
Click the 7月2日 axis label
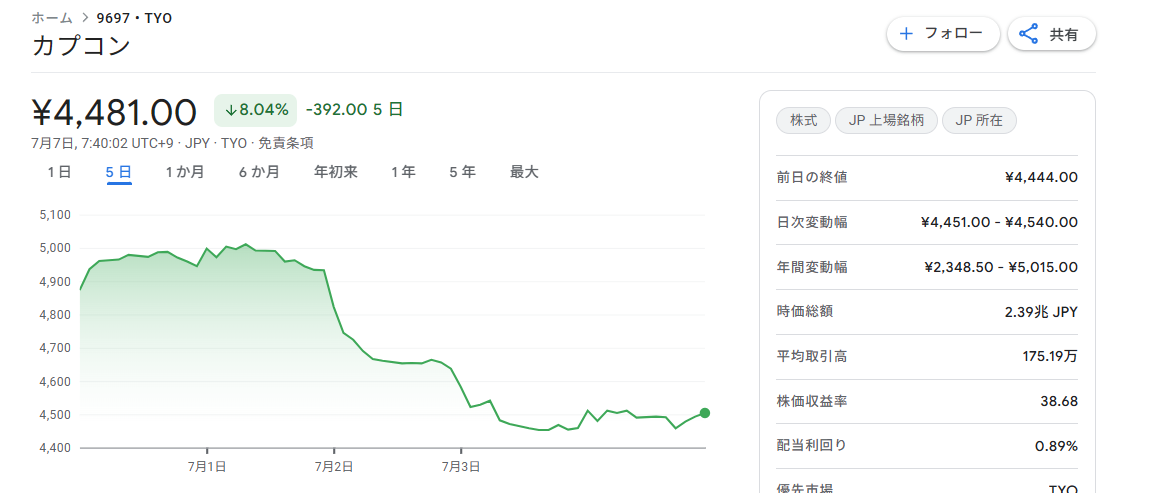tap(334, 466)
